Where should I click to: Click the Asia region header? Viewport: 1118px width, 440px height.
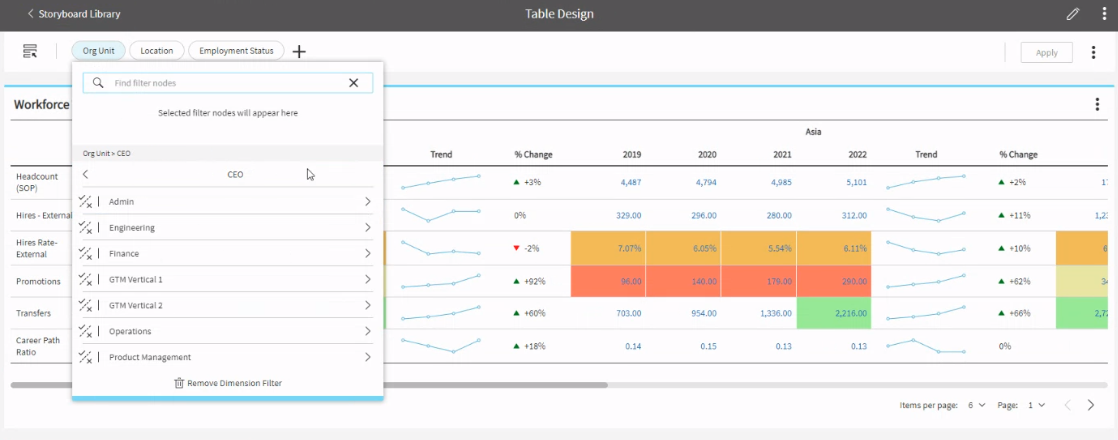tap(814, 132)
